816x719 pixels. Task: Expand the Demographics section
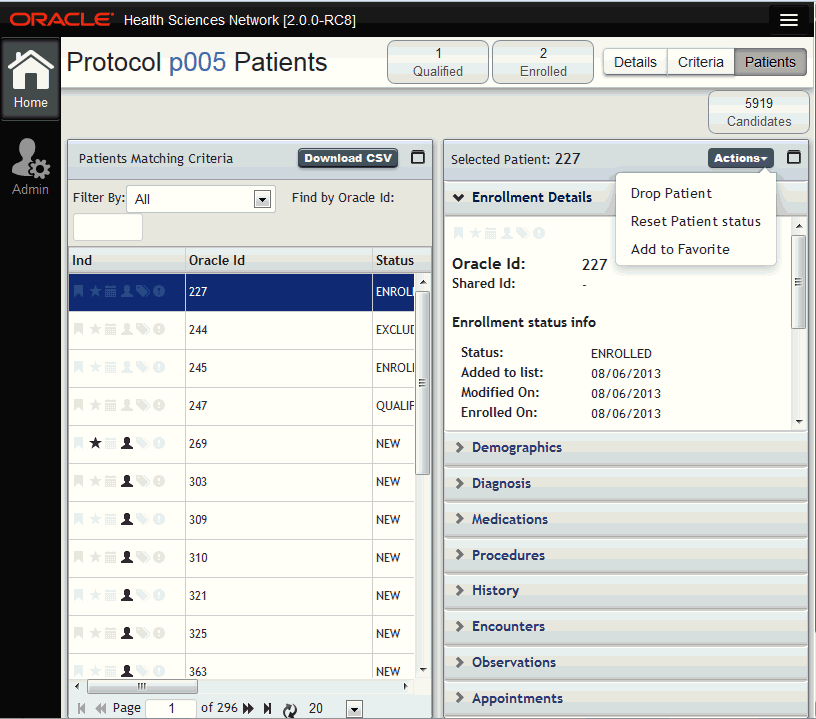click(460, 447)
